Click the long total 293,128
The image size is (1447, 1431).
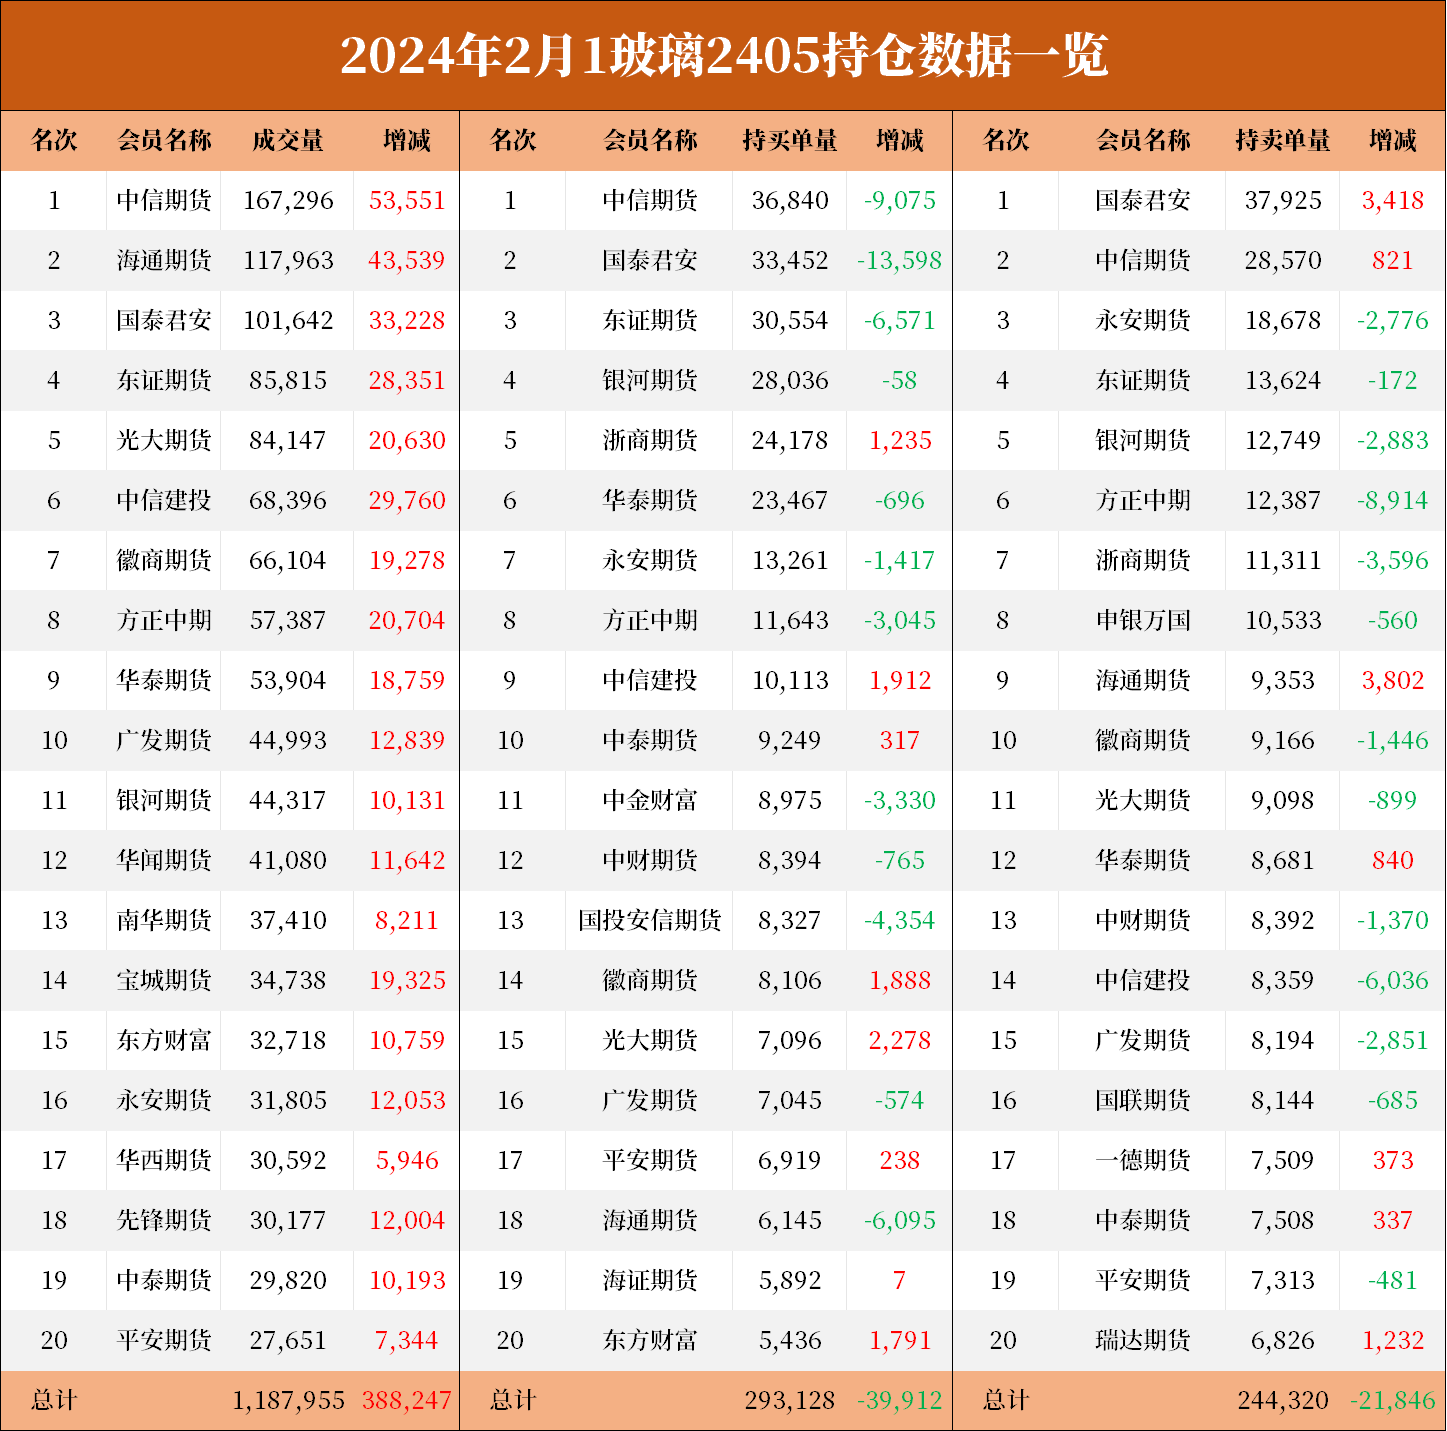[790, 1400]
